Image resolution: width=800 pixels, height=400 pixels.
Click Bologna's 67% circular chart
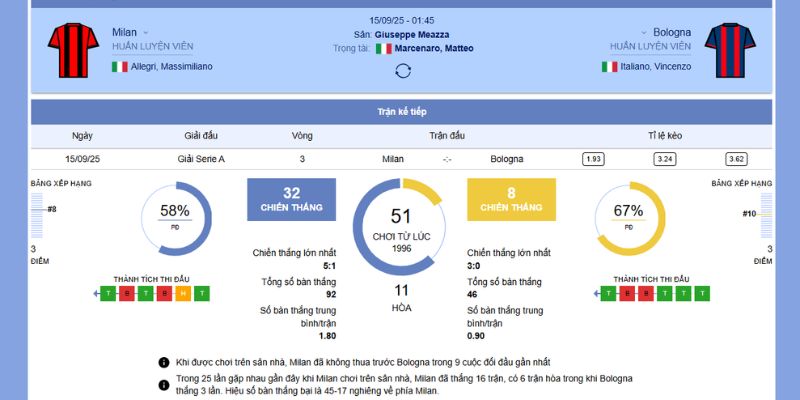pyautogui.click(x=628, y=216)
